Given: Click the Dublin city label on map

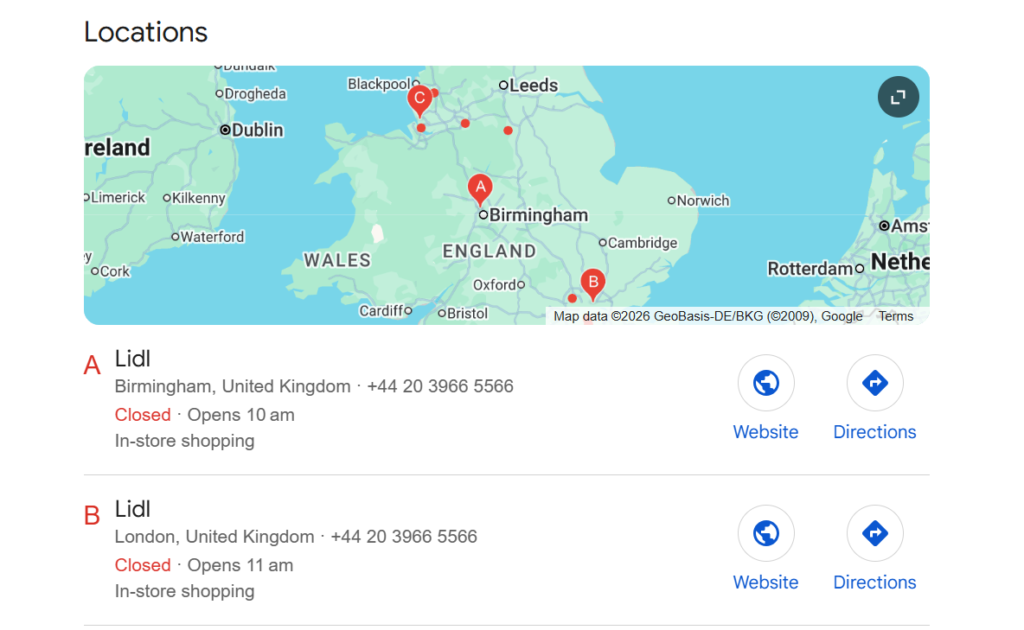Looking at the screenshot, I should [257, 130].
